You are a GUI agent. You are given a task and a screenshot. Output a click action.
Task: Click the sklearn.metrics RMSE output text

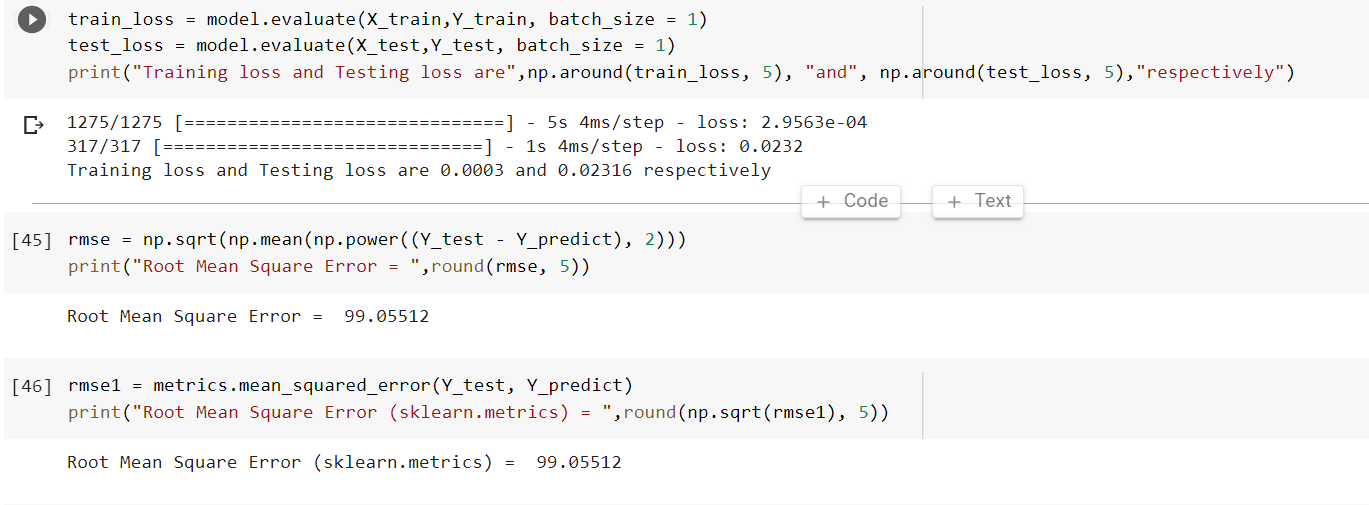tap(344, 463)
